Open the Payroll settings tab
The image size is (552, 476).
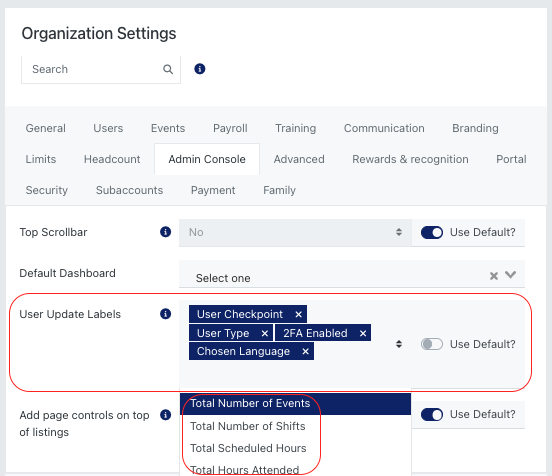(230, 128)
